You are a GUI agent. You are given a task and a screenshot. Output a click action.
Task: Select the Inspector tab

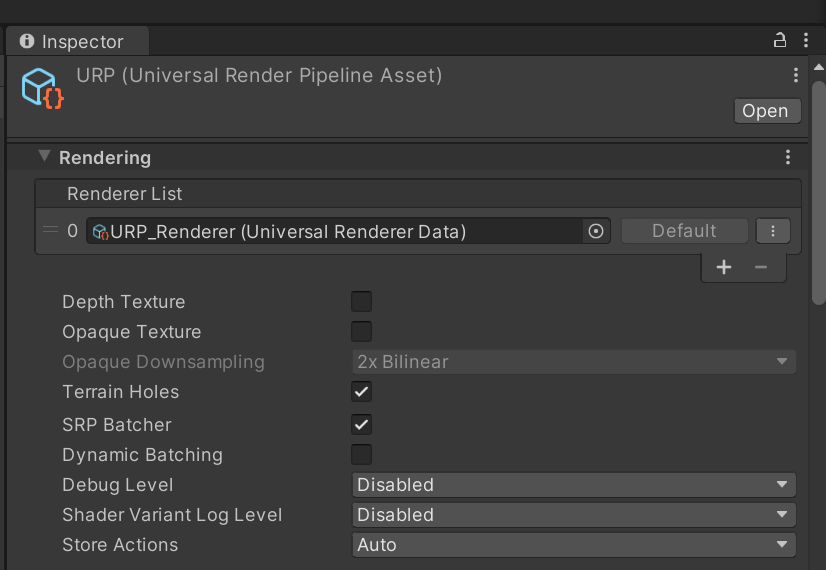click(77, 41)
